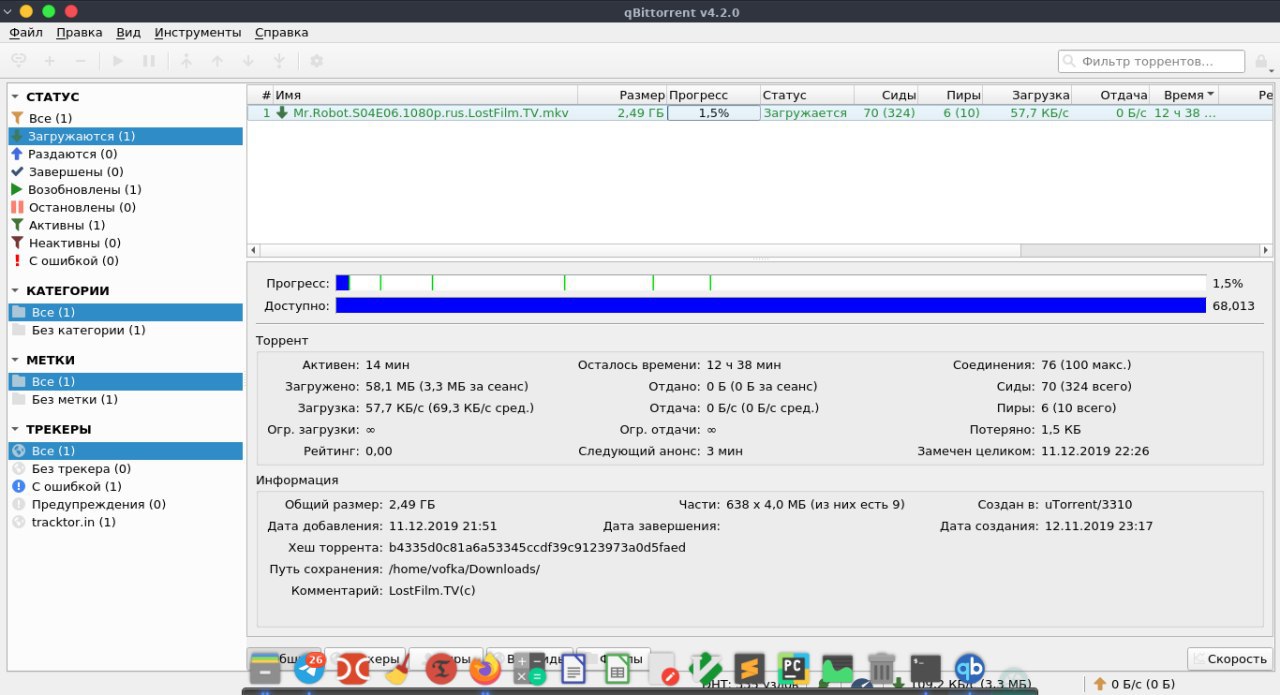The height and width of the screenshot is (695, 1280).
Task: Open the trash can dock icon
Action: coord(882,669)
